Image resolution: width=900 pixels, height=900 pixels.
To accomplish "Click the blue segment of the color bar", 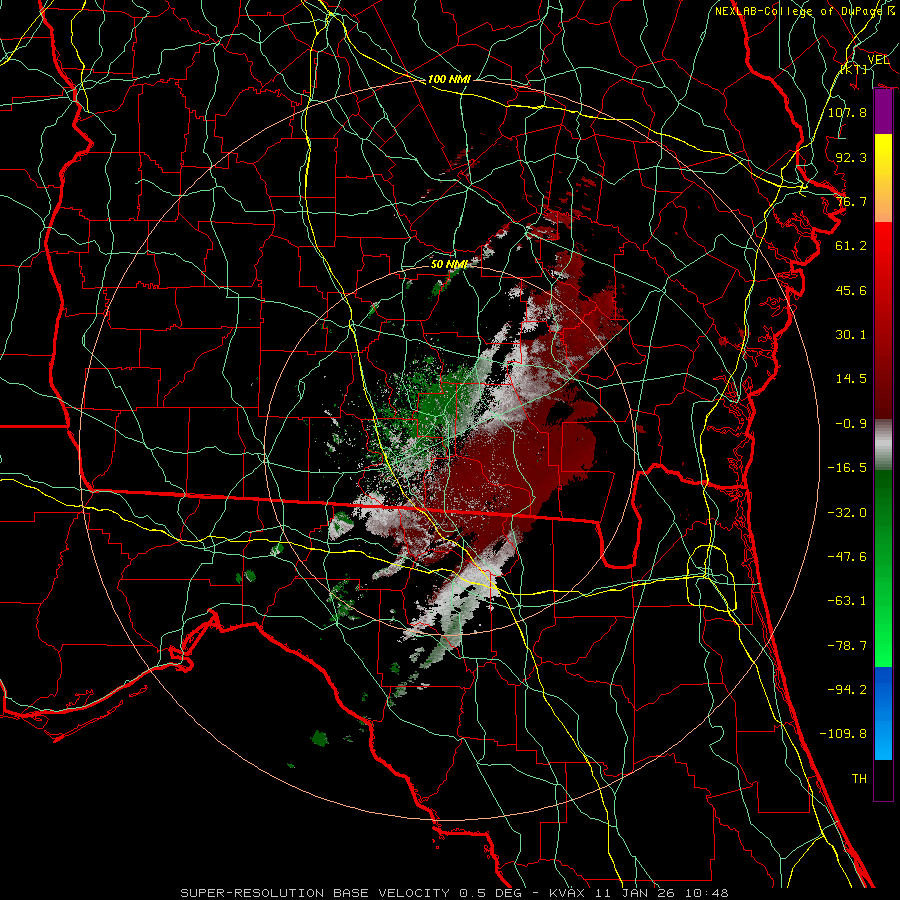I will click(x=883, y=713).
